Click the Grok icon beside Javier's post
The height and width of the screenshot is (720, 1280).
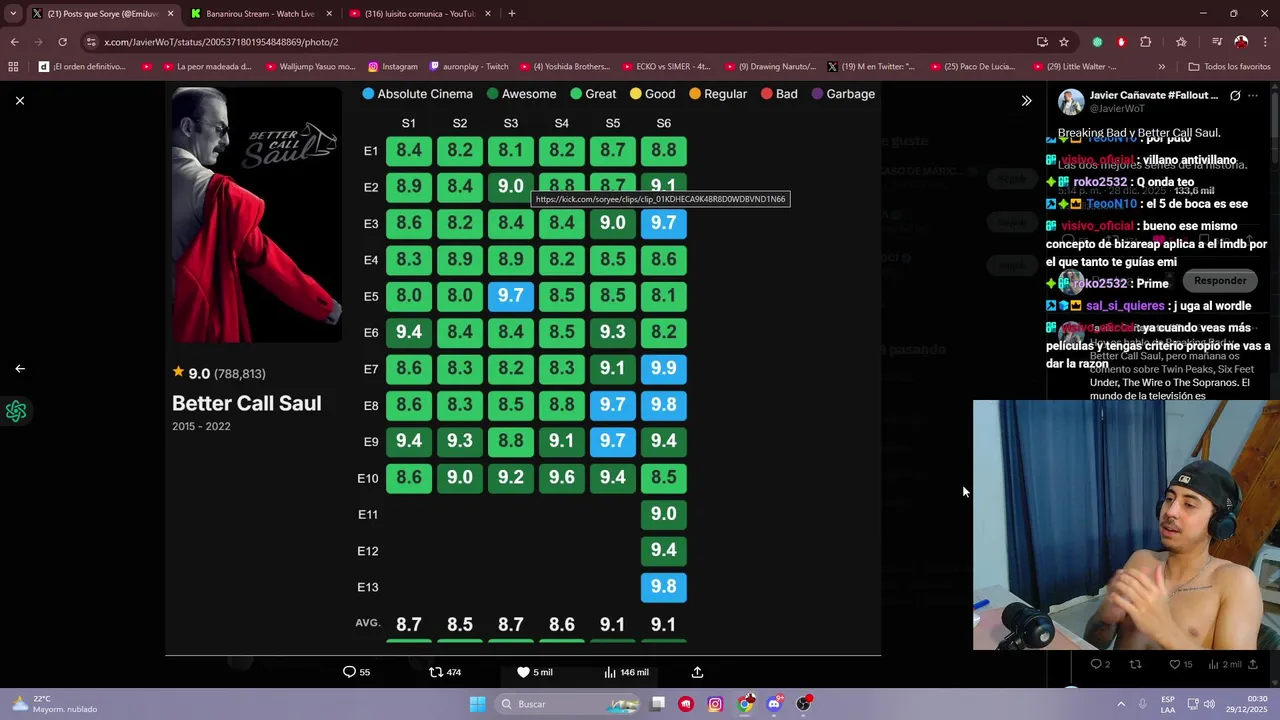[1235, 96]
